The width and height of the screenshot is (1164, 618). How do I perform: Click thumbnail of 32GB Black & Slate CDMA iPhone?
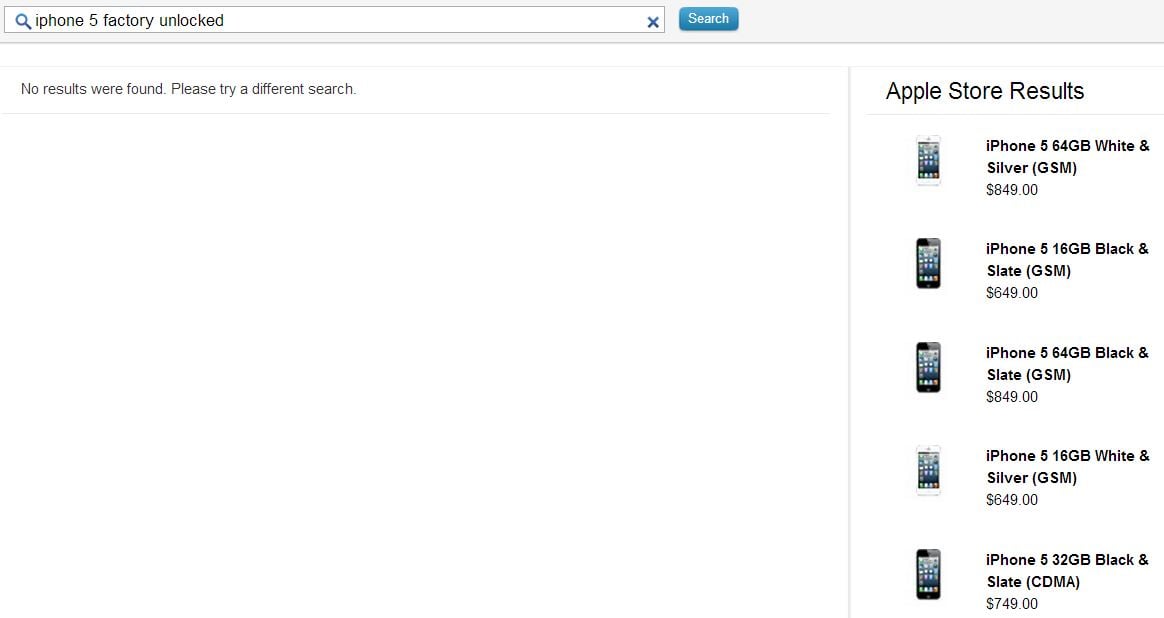(x=928, y=574)
